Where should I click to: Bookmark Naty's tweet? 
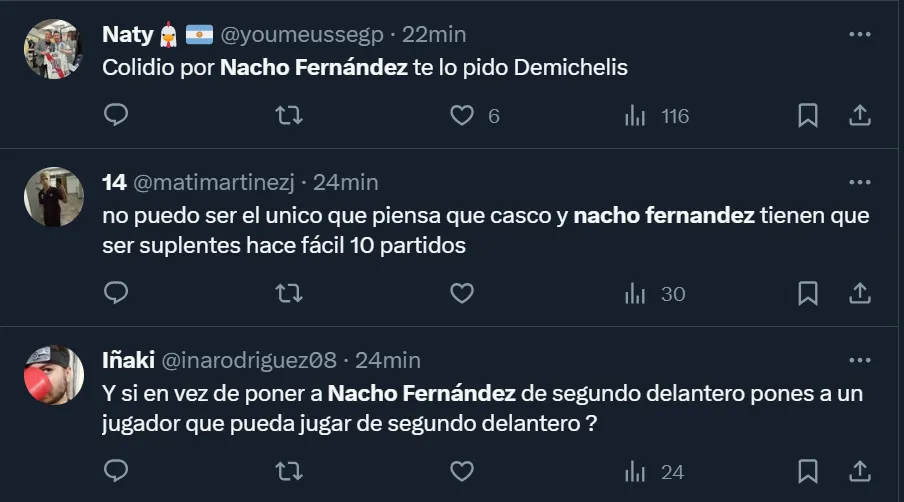pos(808,116)
